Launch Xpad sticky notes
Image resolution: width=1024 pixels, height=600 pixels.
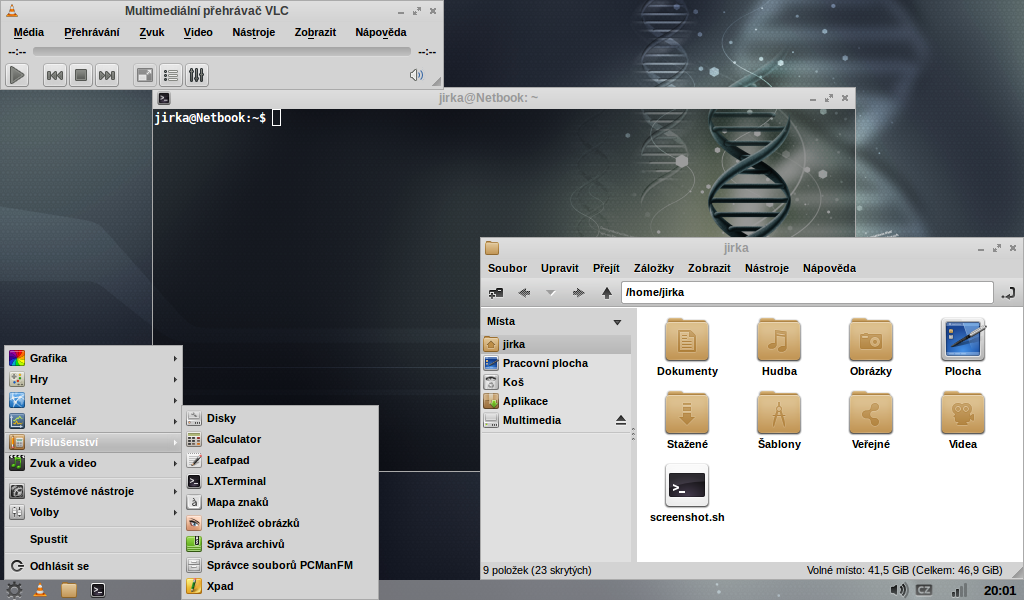pos(280,586)
